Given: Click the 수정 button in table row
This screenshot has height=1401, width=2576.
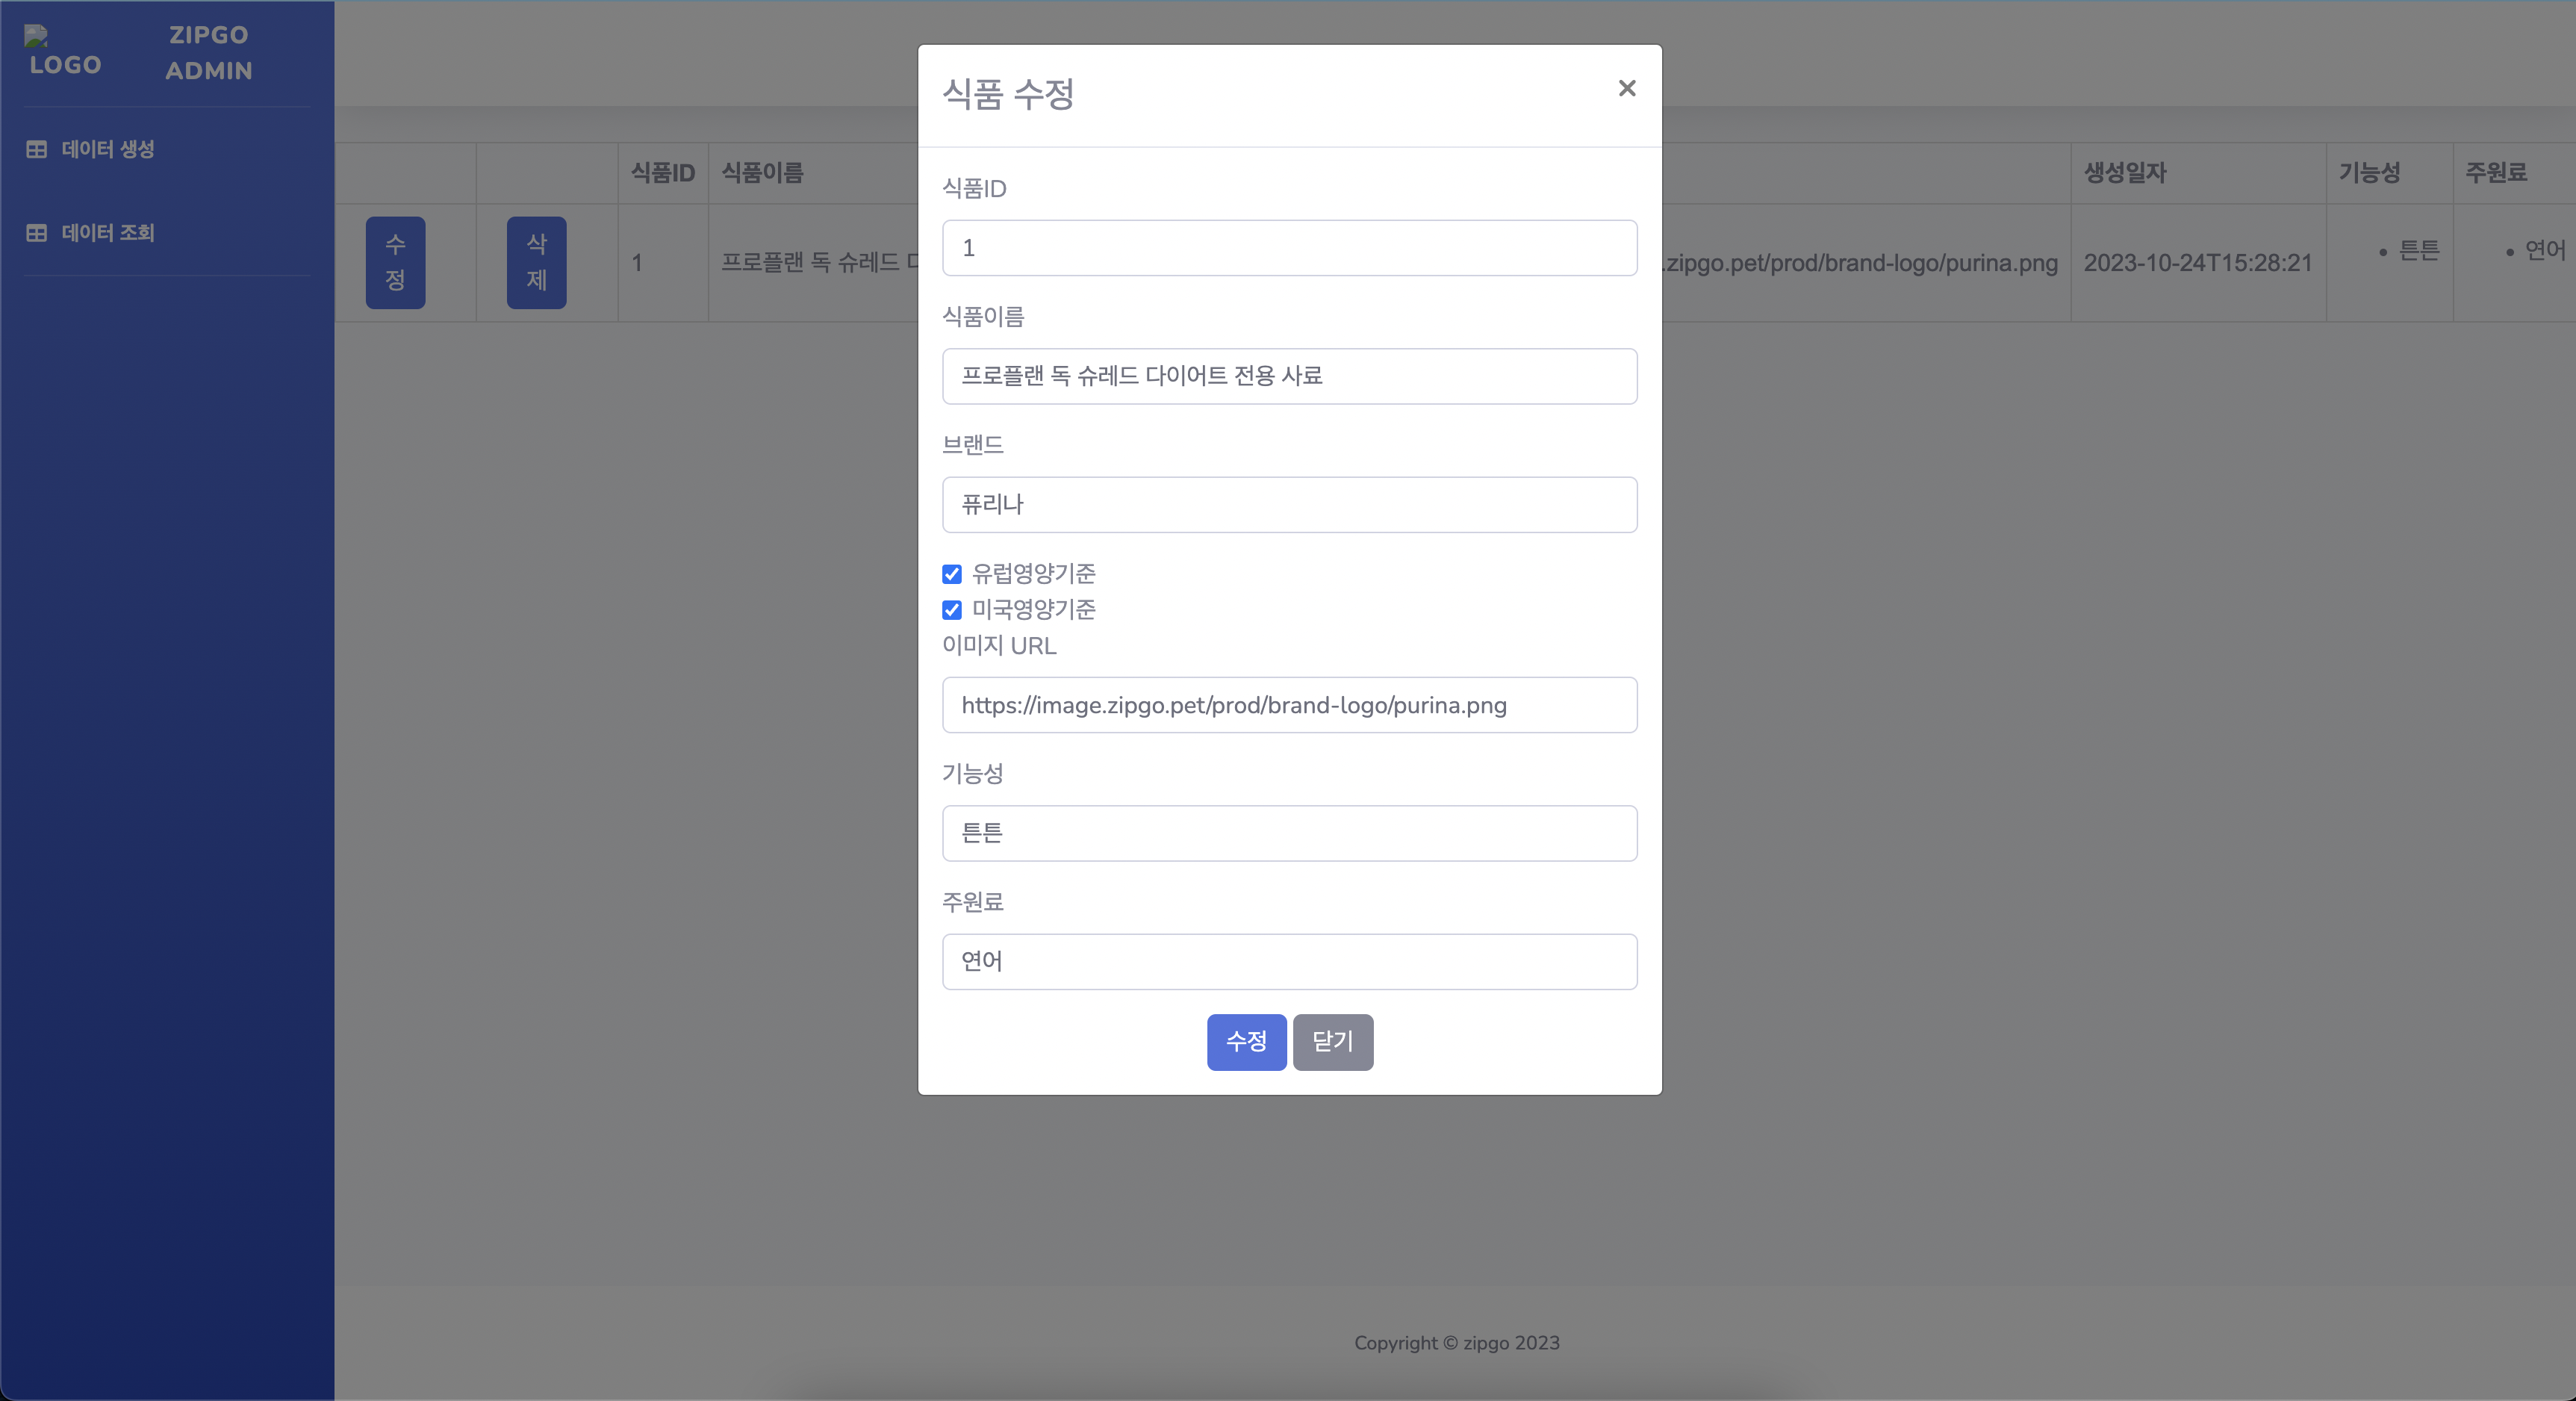Looking at the screenshot, I should pos(395,263).
